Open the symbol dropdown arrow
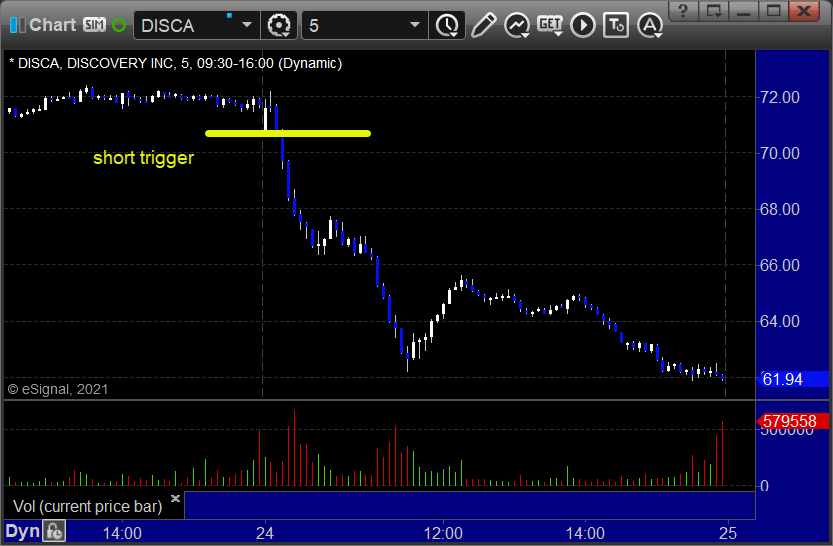833x546 pixels. tap(246, 25)
